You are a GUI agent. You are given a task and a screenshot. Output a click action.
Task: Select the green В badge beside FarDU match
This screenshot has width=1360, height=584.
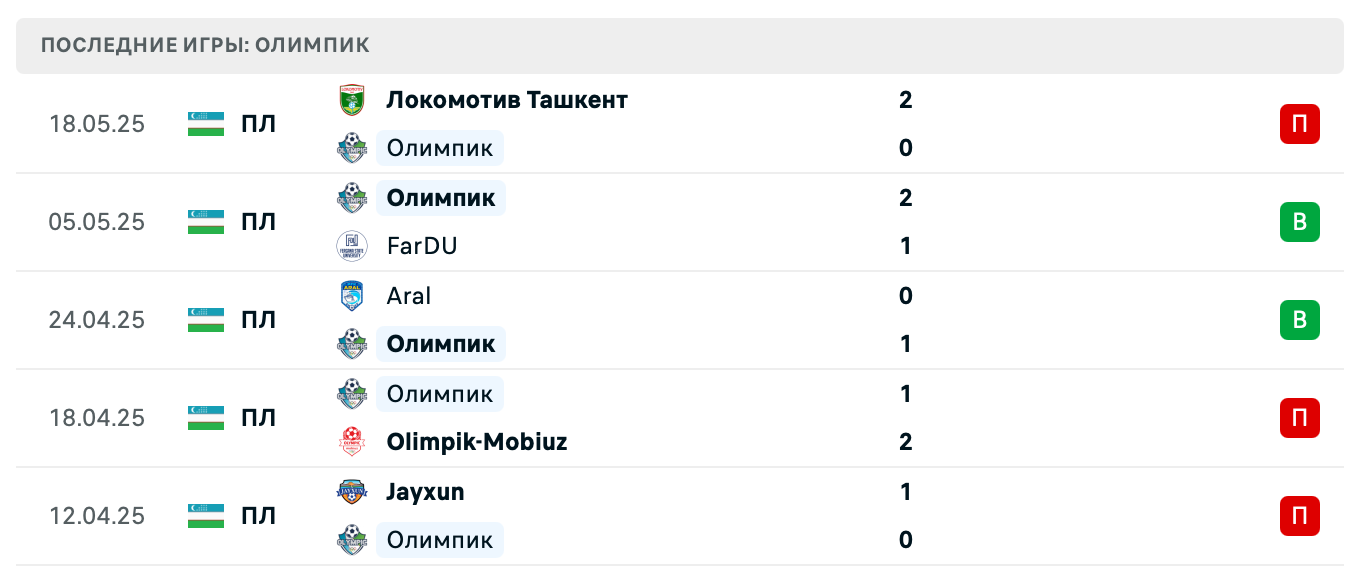click(1299, 222)
